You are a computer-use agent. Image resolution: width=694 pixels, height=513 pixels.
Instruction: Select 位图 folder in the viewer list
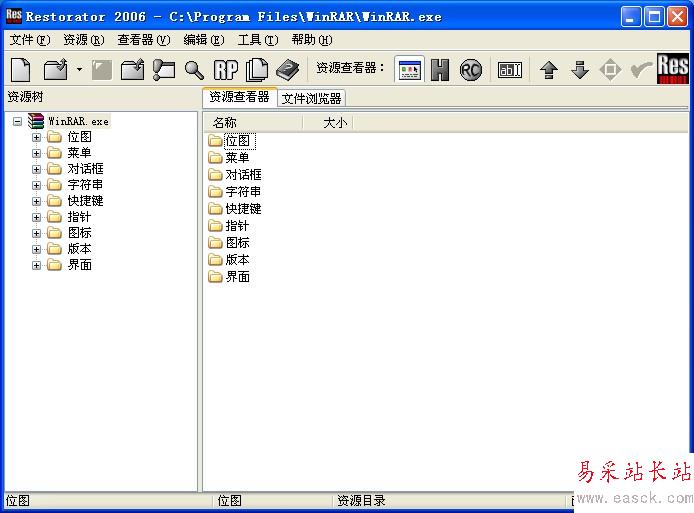click(x=232, y=141)
